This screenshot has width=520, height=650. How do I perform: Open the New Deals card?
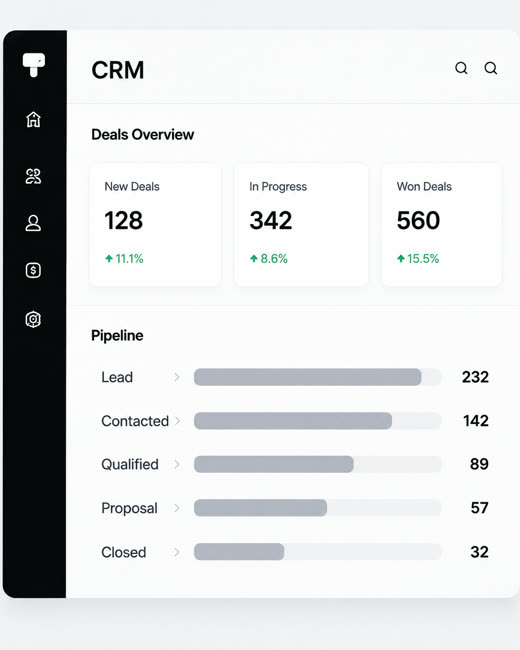155,225
